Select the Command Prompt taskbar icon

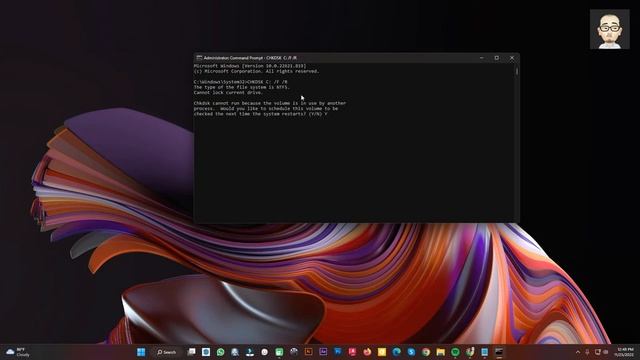499,352
